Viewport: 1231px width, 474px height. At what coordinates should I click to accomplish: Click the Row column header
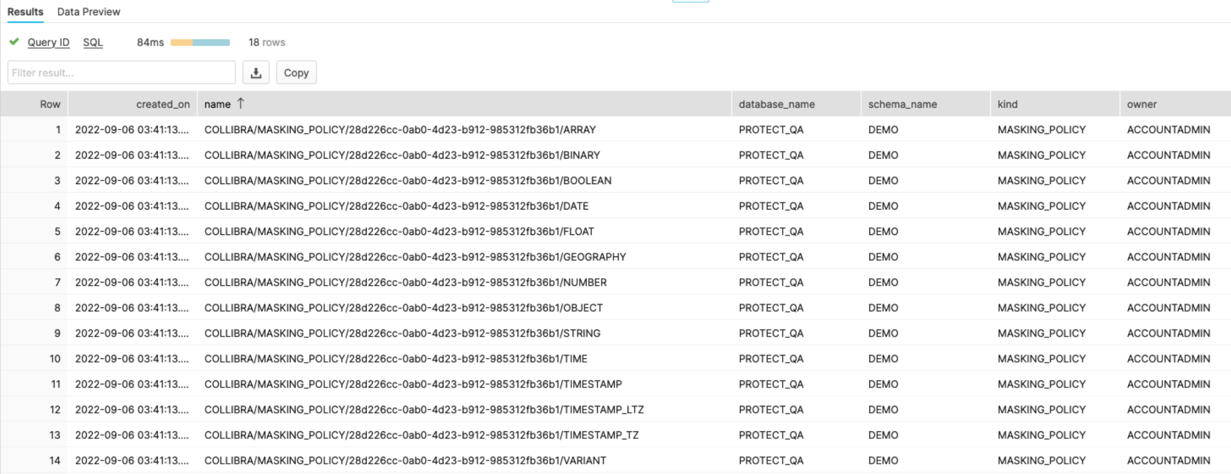coord(50,104)
